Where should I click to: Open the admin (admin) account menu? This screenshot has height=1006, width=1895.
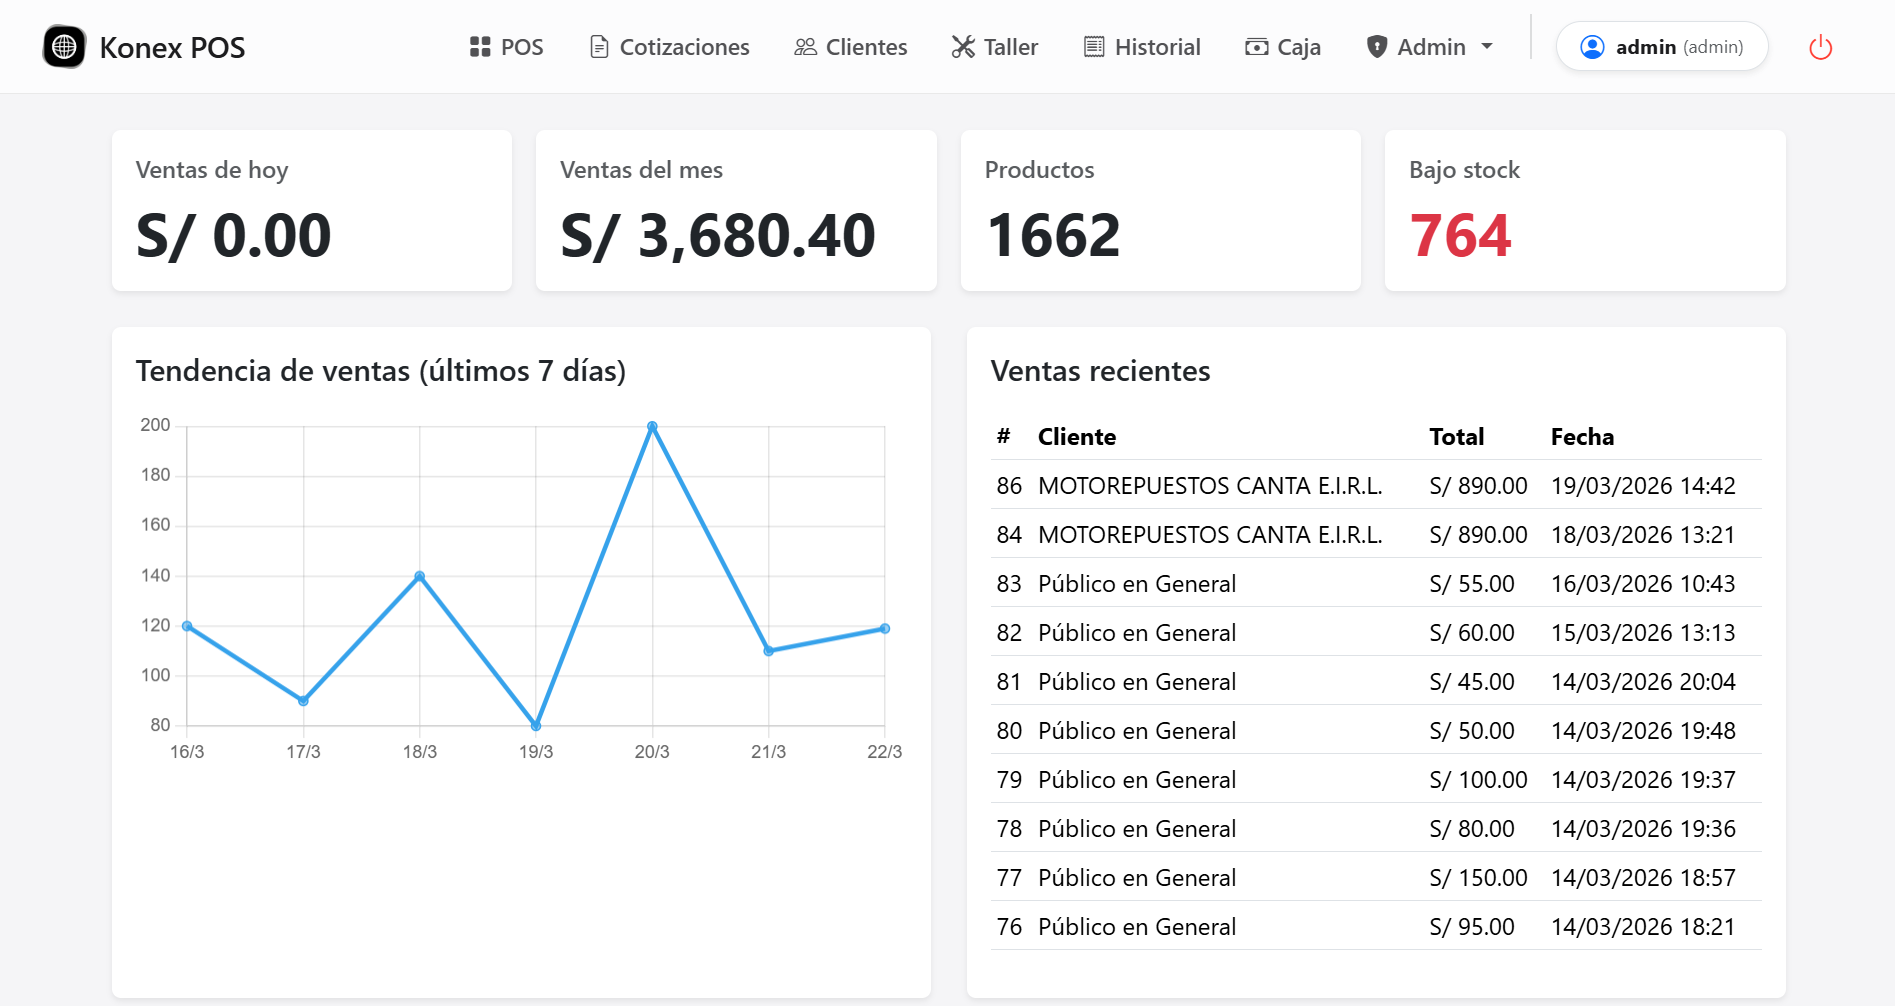click(1662, 46)
